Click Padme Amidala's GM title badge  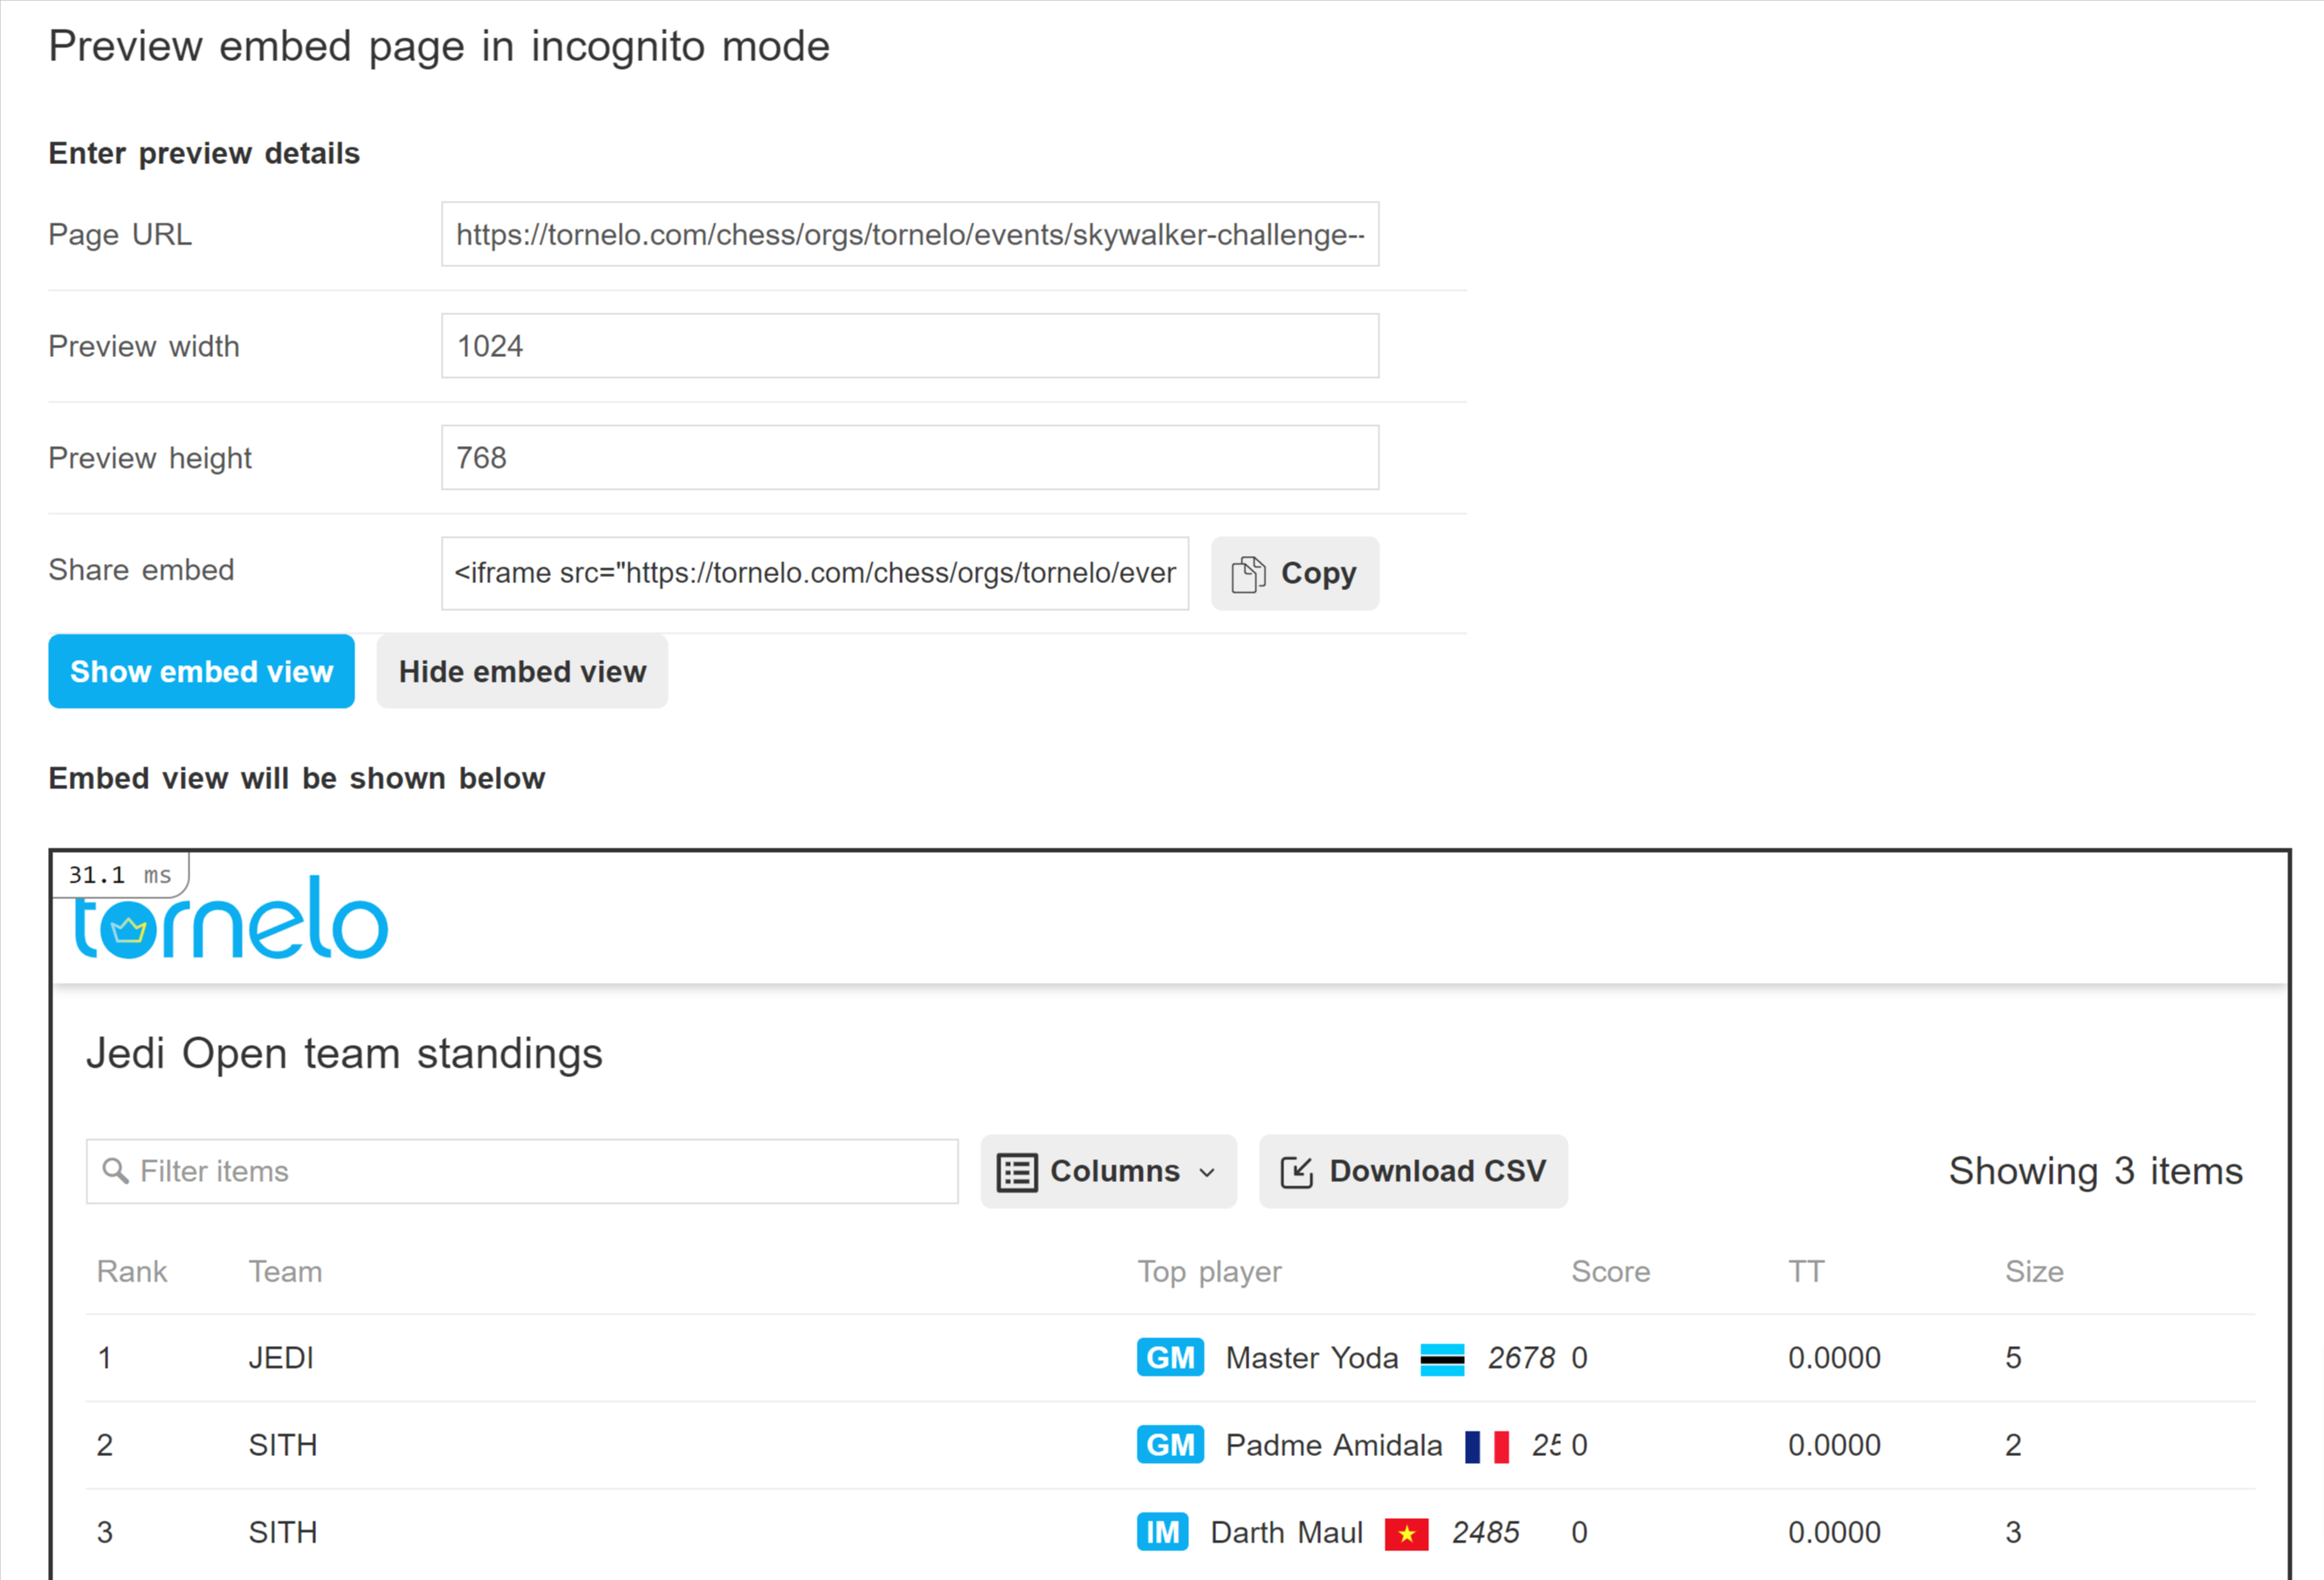(1170, 1444)
